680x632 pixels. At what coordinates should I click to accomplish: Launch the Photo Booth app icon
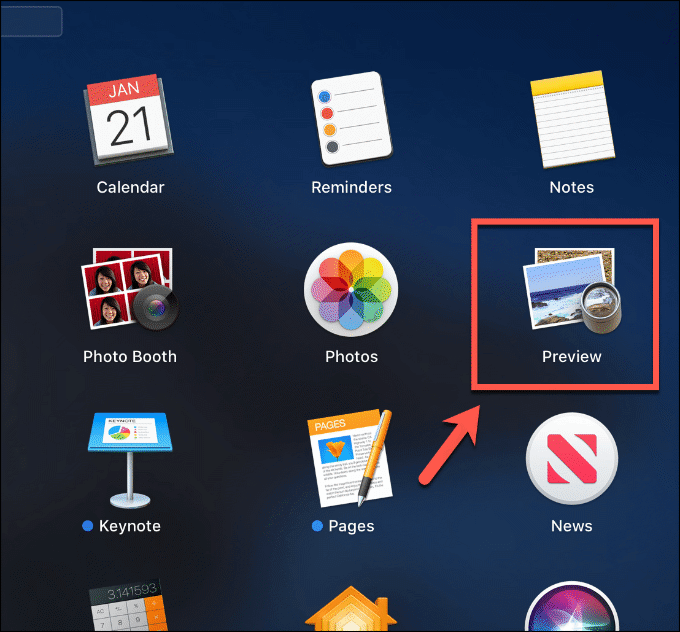[130, 289]
